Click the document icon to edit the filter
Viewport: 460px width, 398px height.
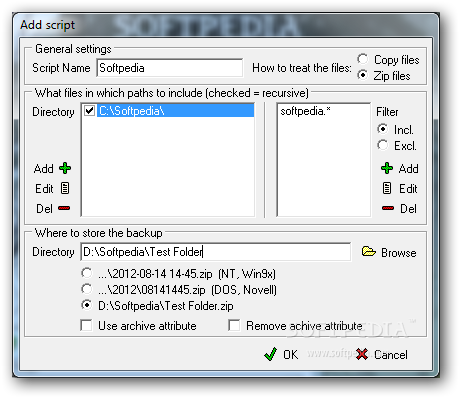(x=387, y=188)
